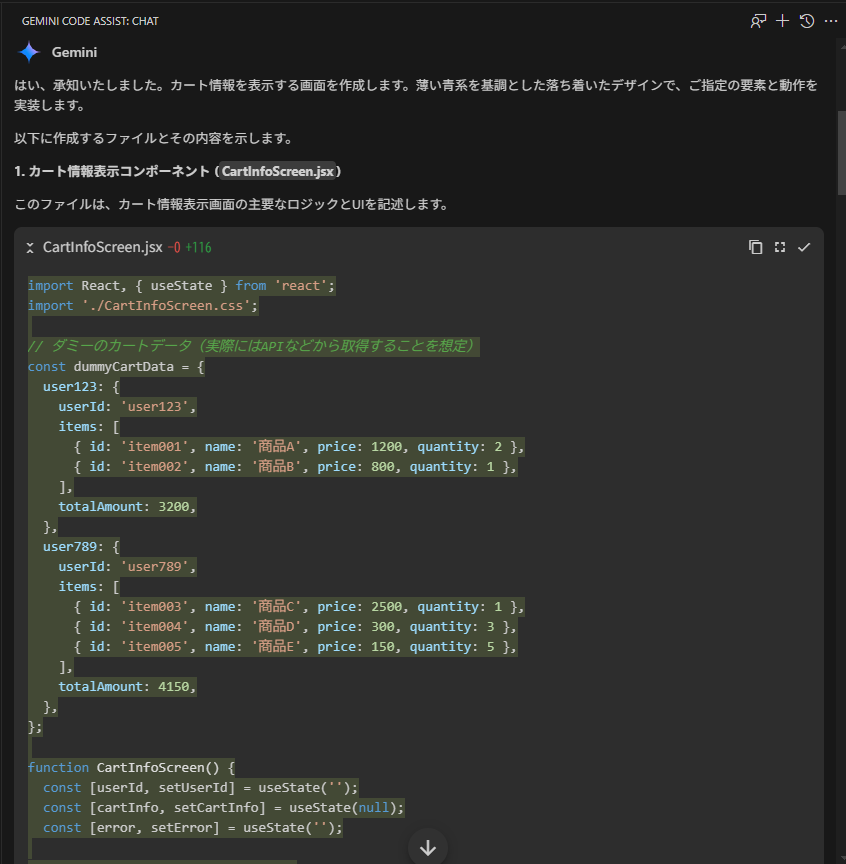Screen dimensions: 846x864
Task: Collapse the CartInfoScreen.jsx code block
Action: pos(30,248)
